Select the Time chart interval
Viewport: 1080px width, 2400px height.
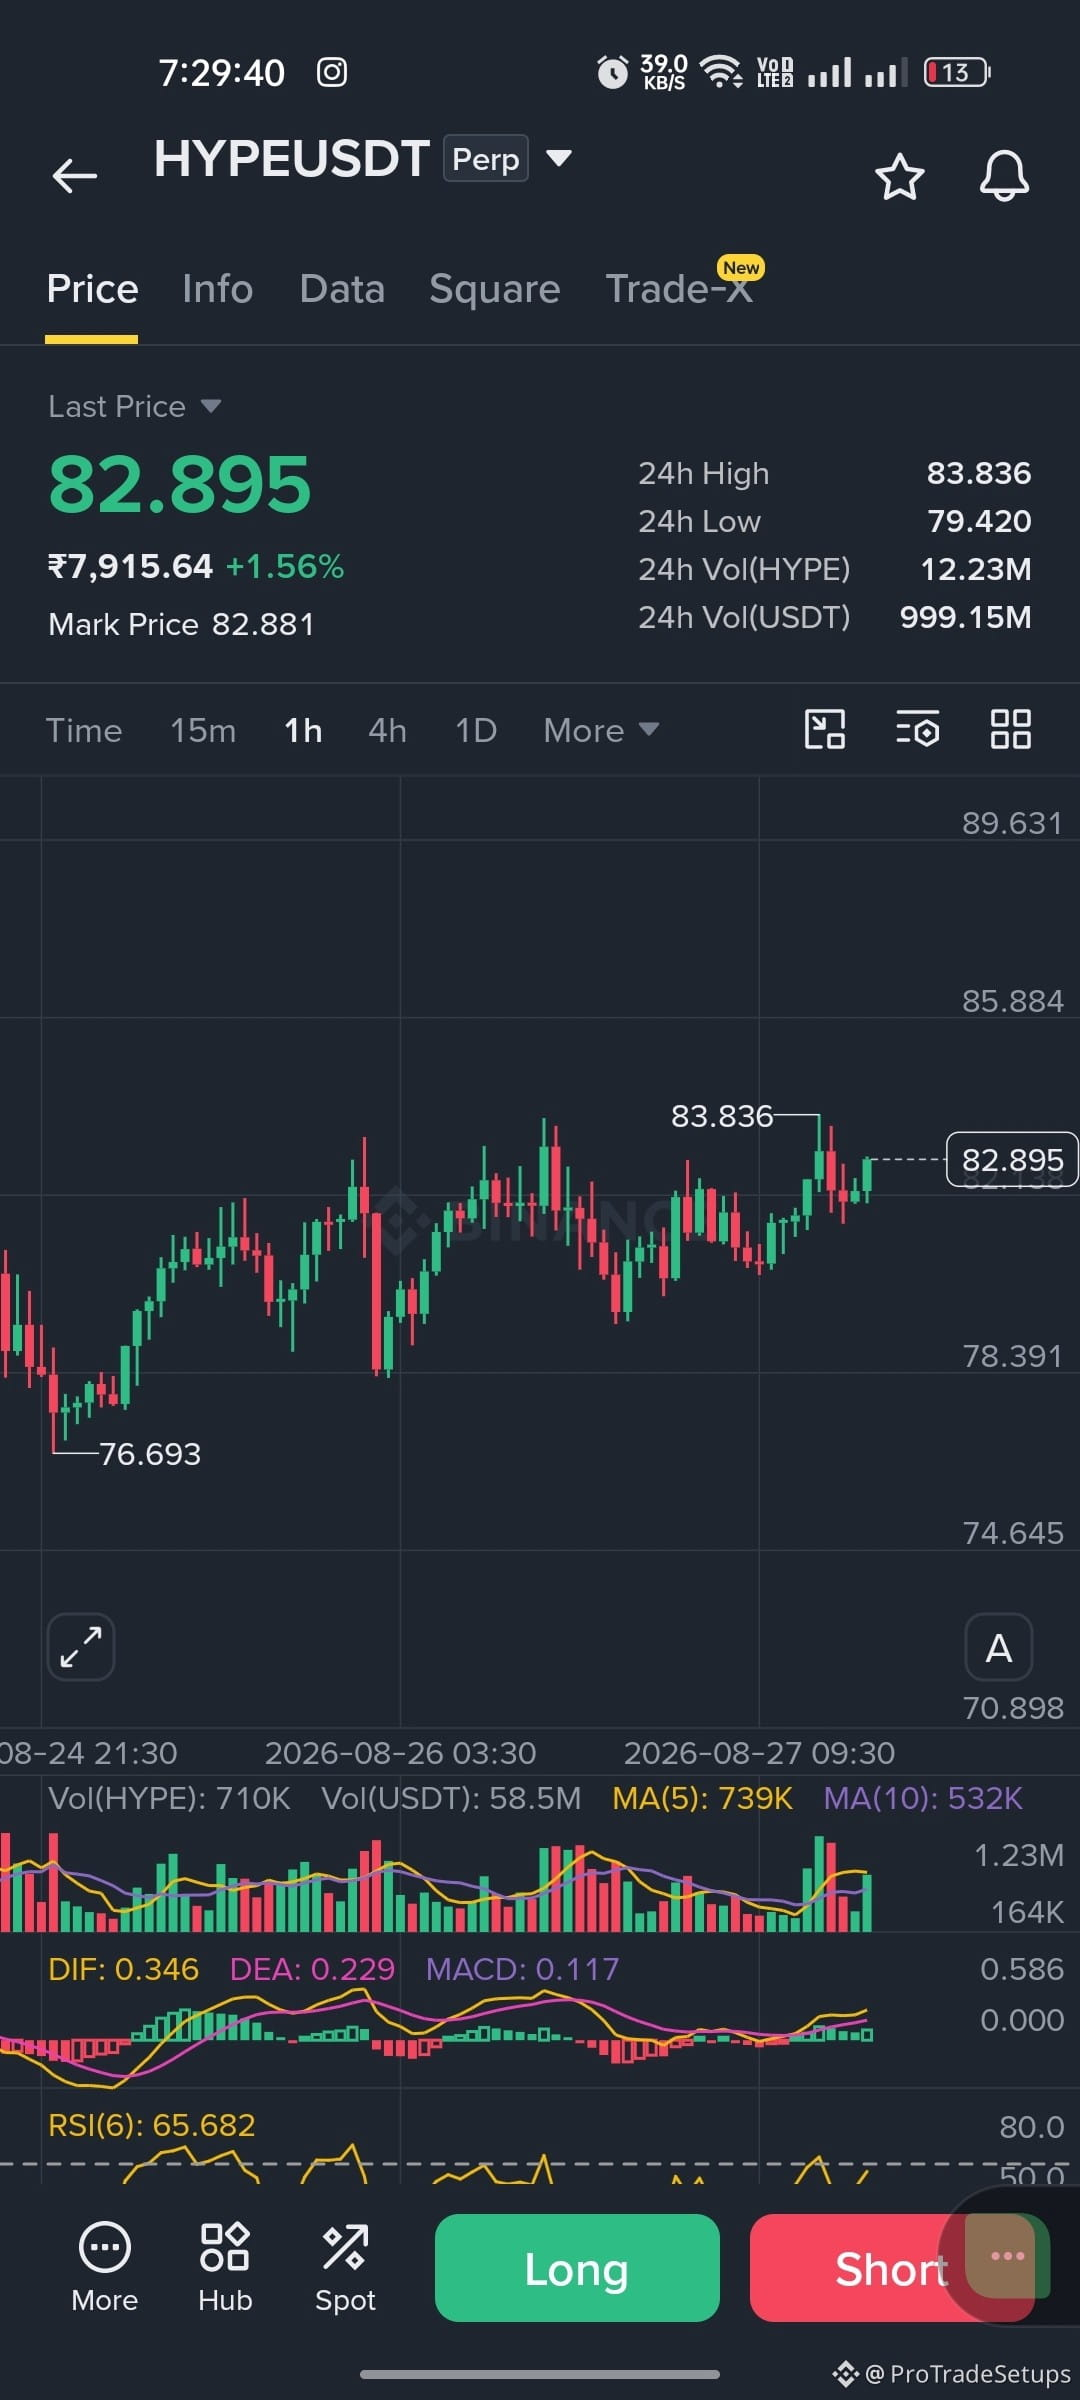(x=84, y=730)
